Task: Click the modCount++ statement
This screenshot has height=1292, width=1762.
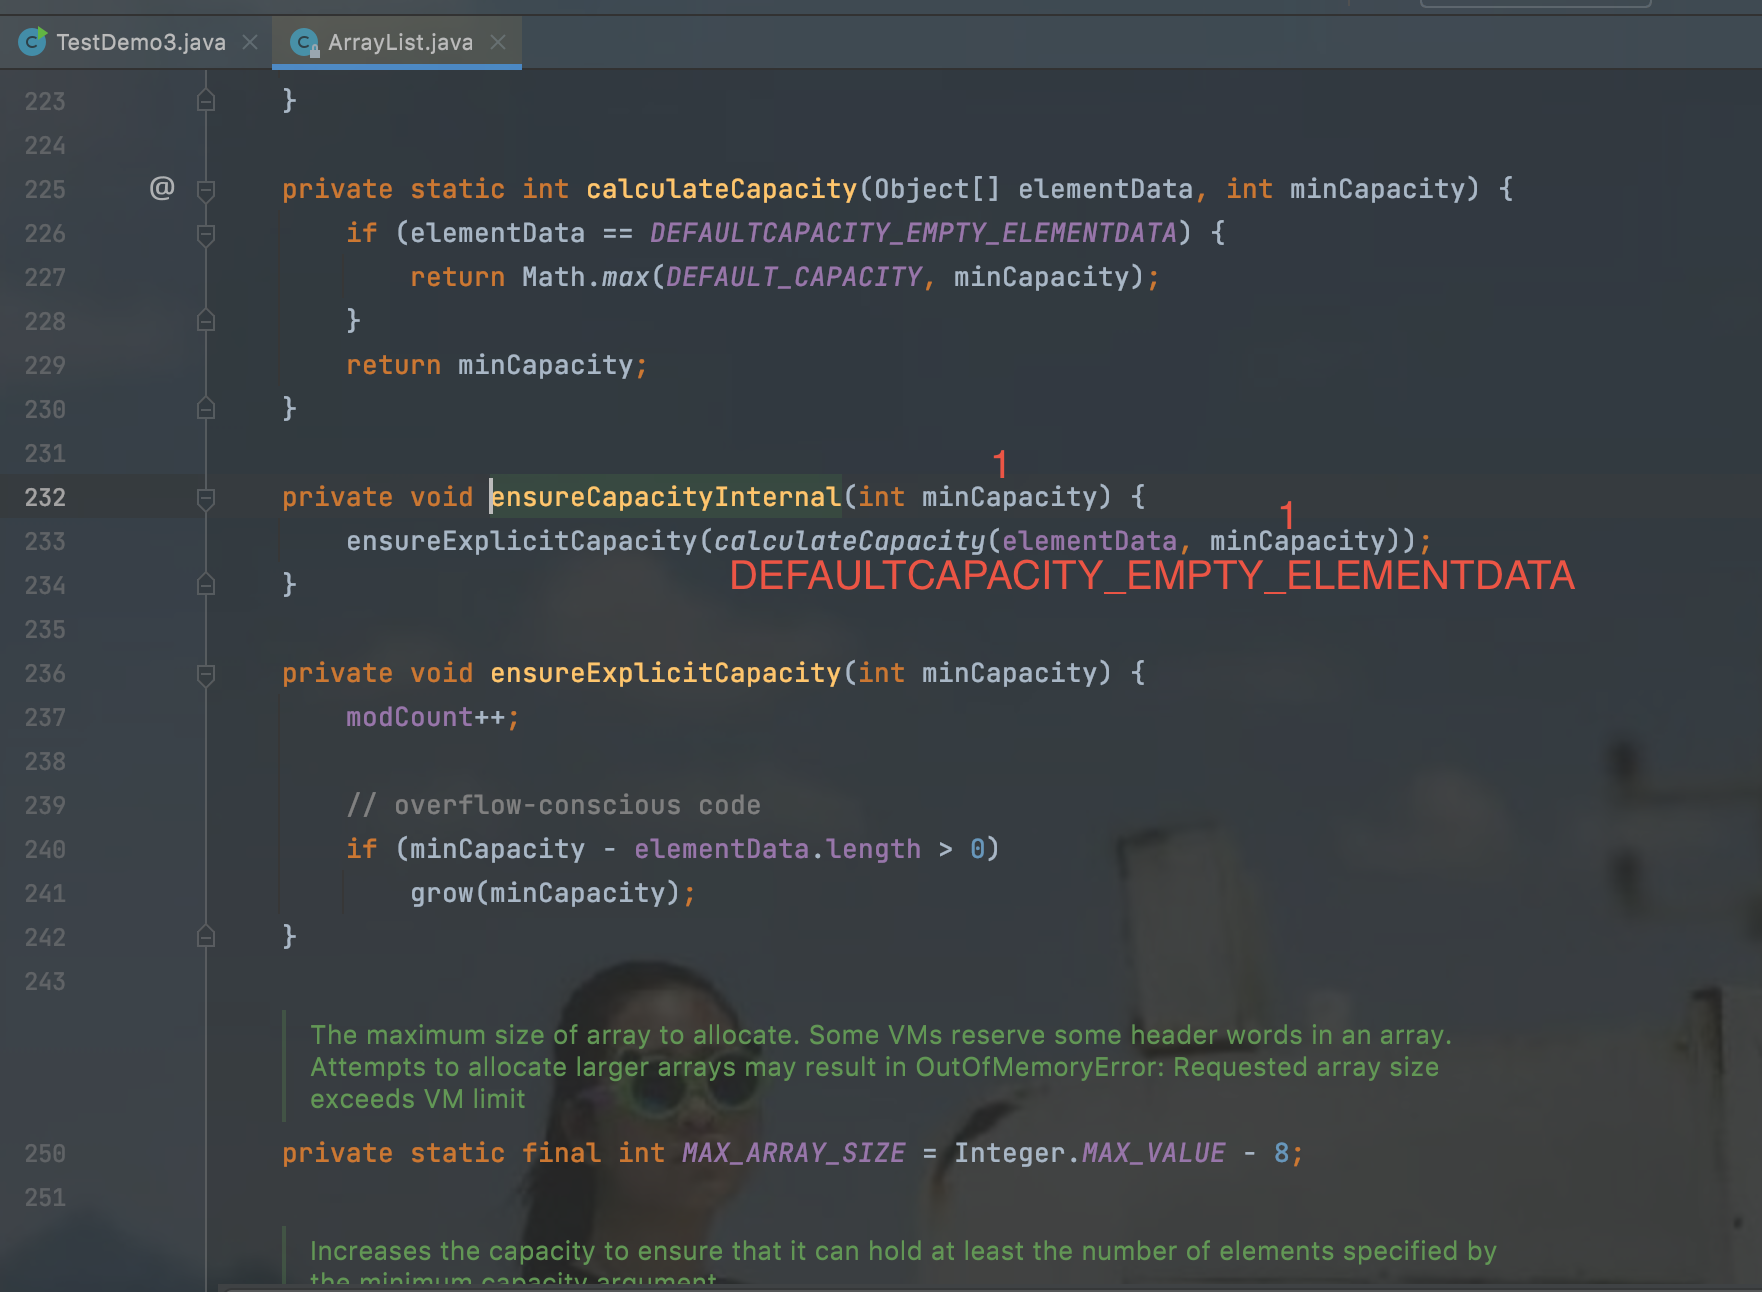Action: 433,717
